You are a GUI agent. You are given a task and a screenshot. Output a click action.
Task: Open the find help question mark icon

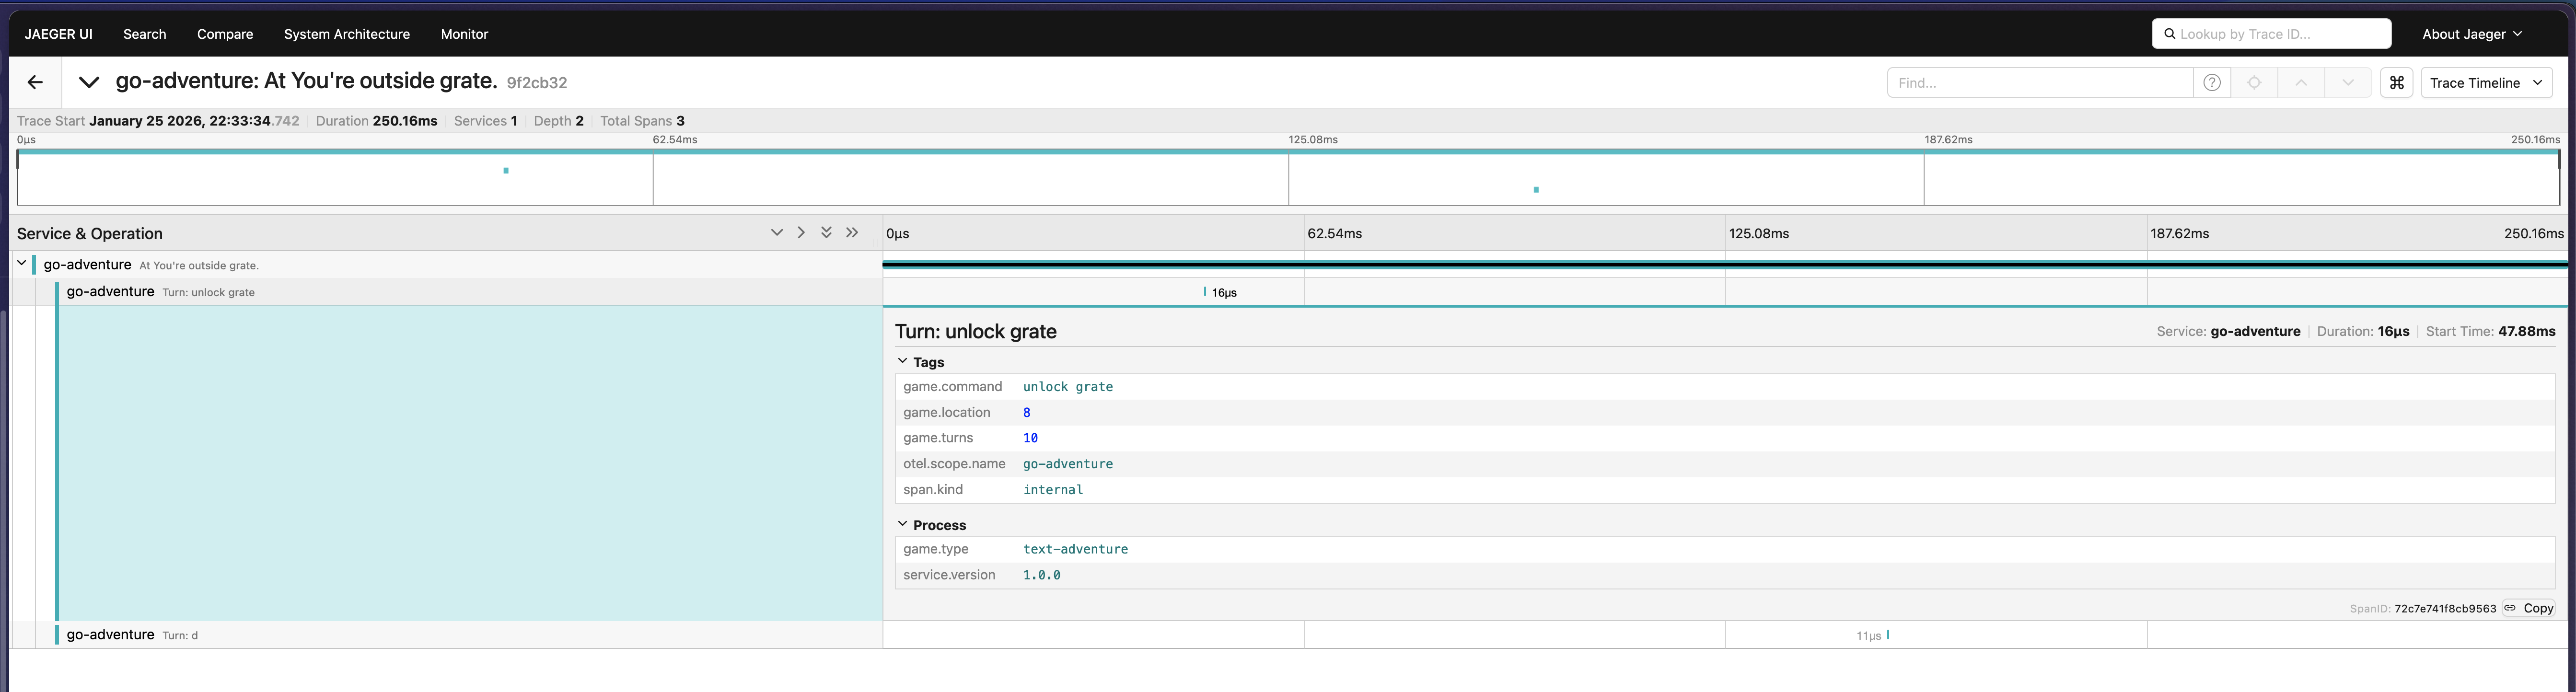[2212, 83]
